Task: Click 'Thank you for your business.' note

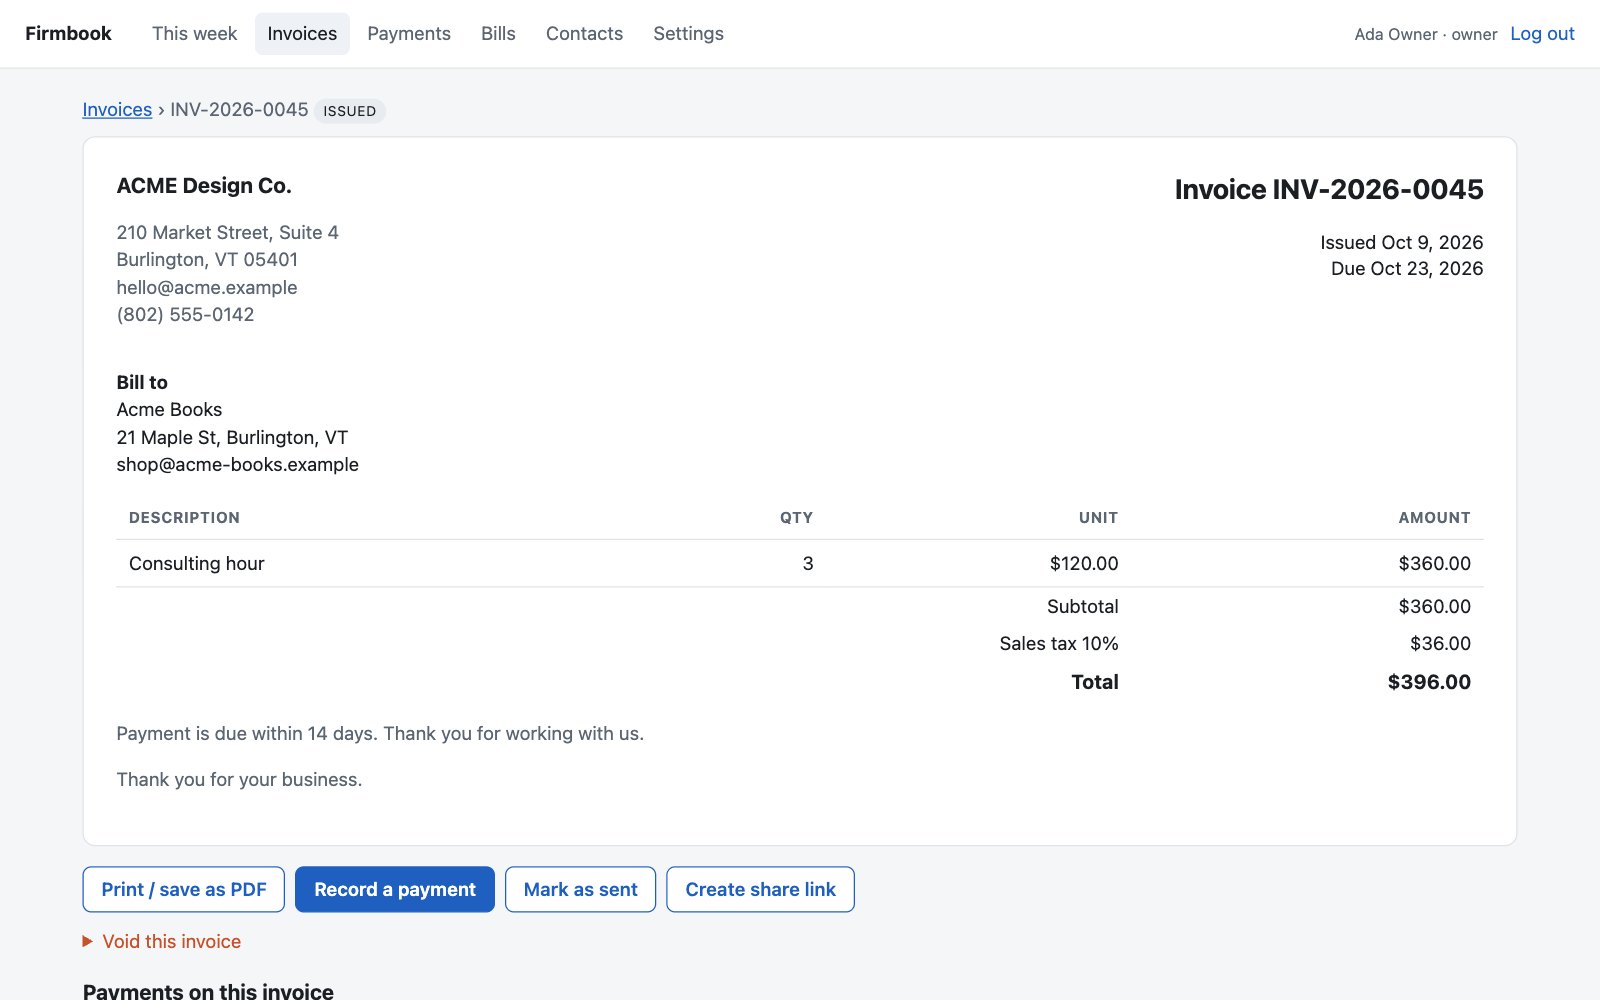Action: pos(239,779)
